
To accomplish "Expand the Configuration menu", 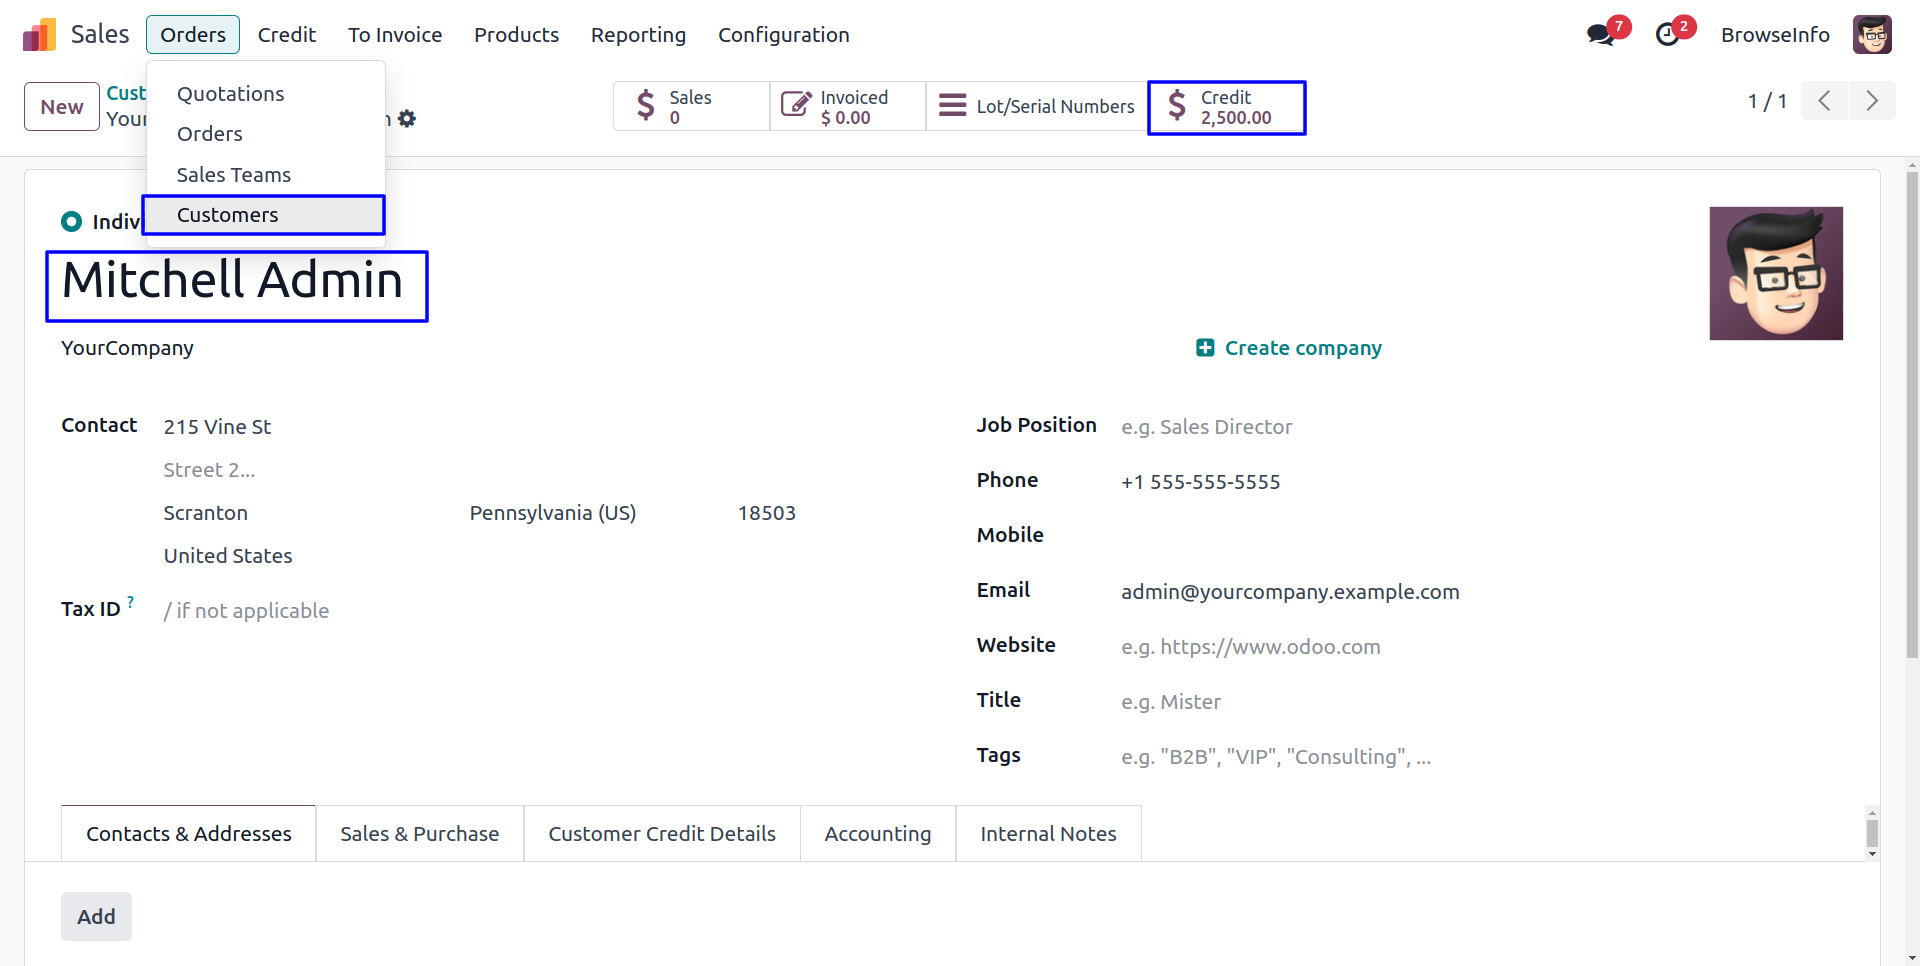I will pyautogui.click(x=783, y=35).
